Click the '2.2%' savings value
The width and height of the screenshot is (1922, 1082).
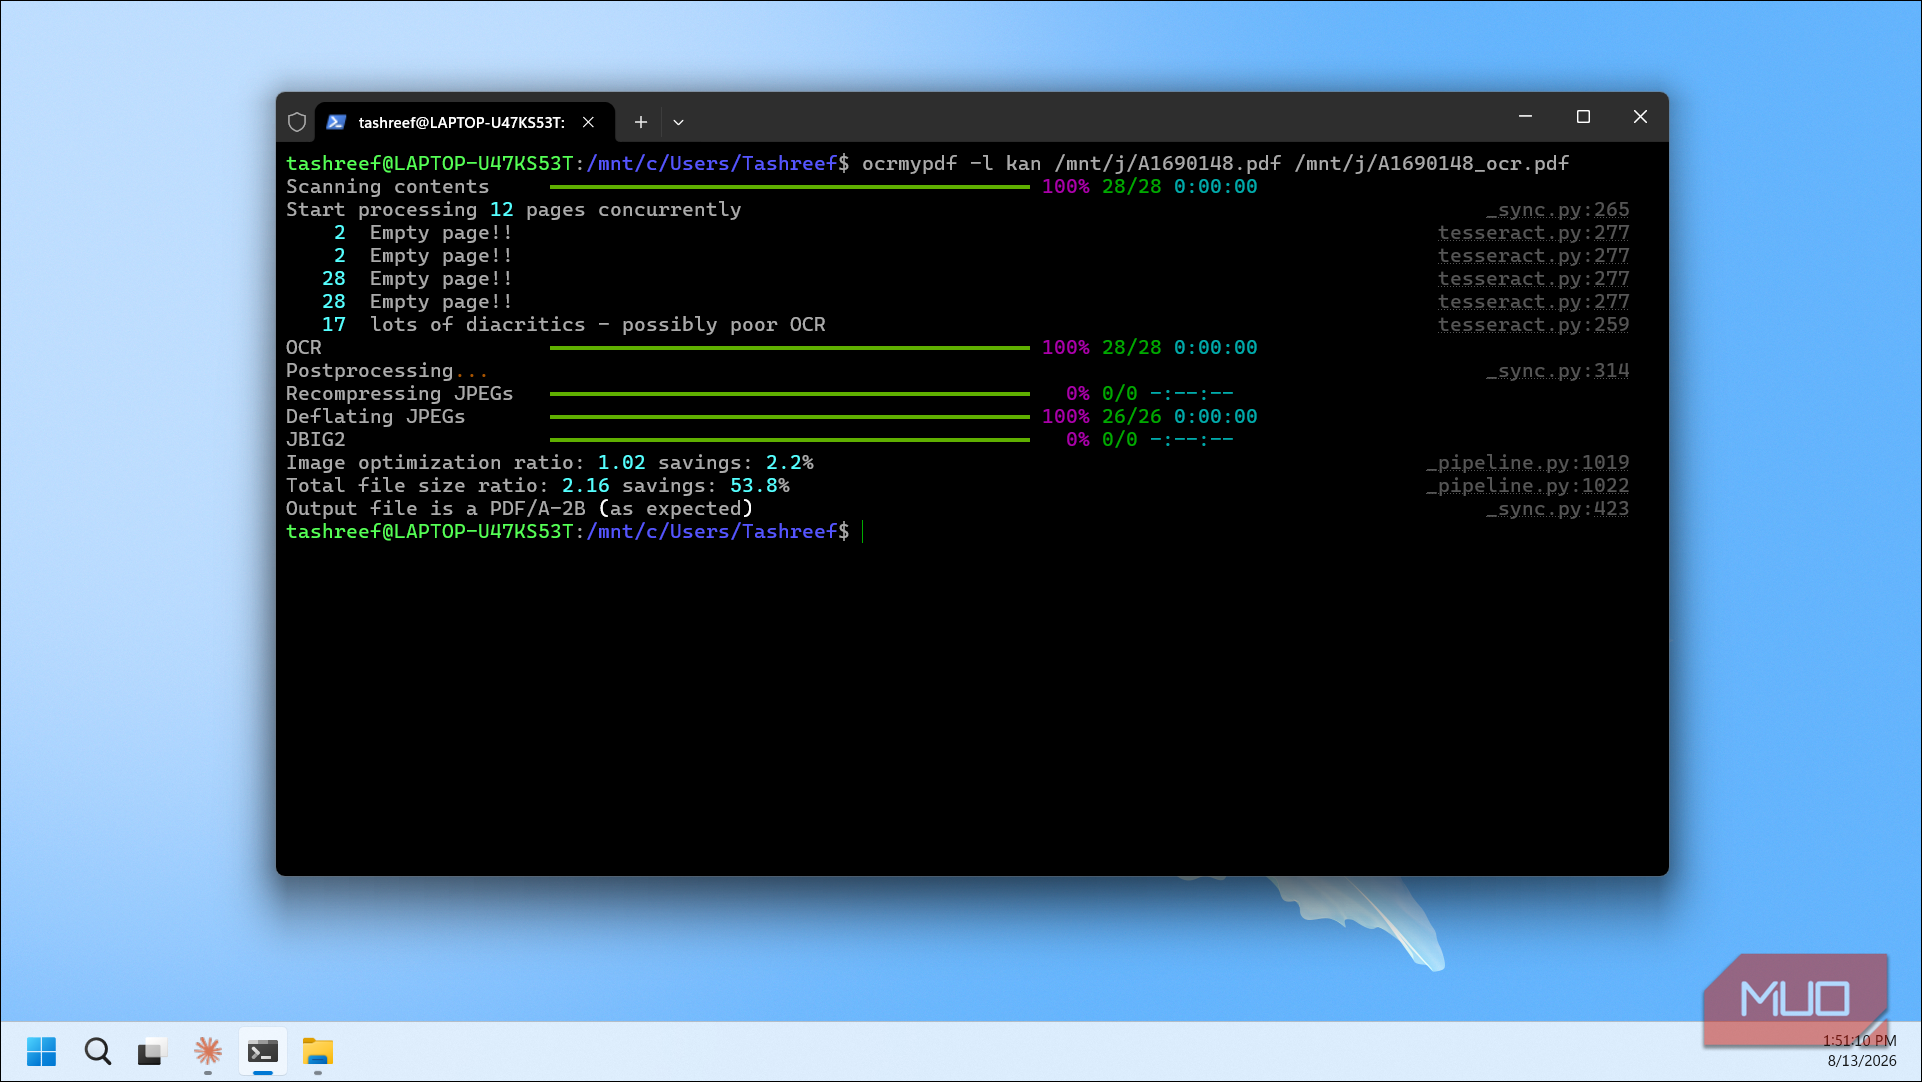tap(790, 463)
